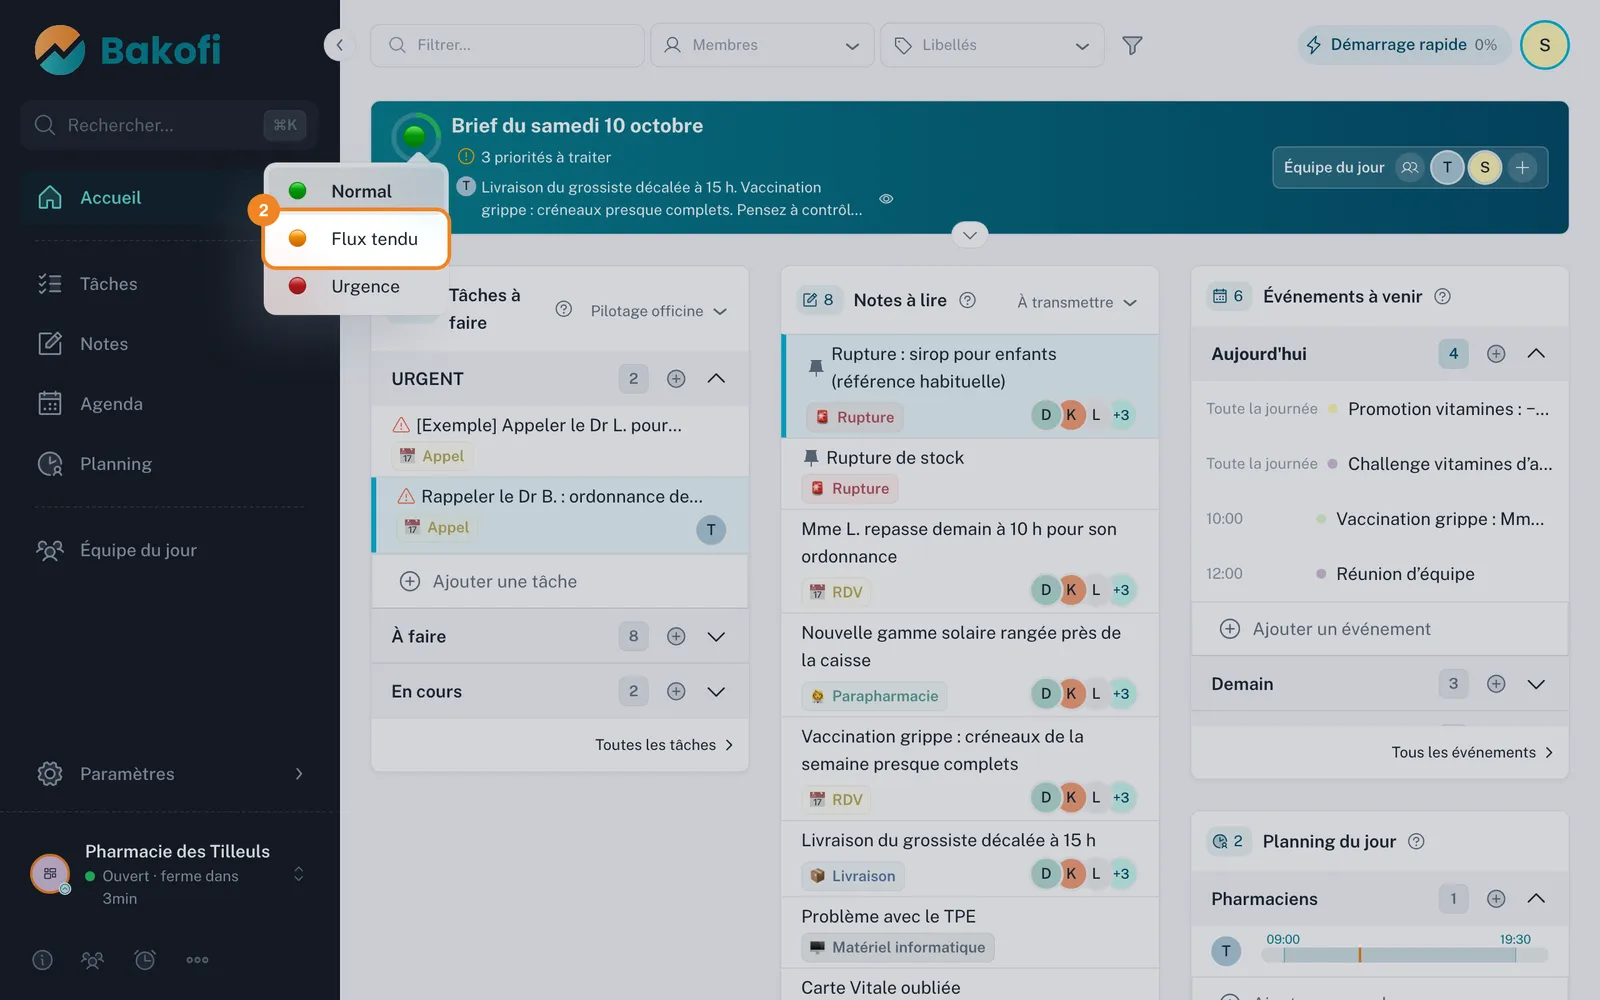1600x1000 pixels.
Task: Select the Flux tendu status option
Action: pos(356,239)
